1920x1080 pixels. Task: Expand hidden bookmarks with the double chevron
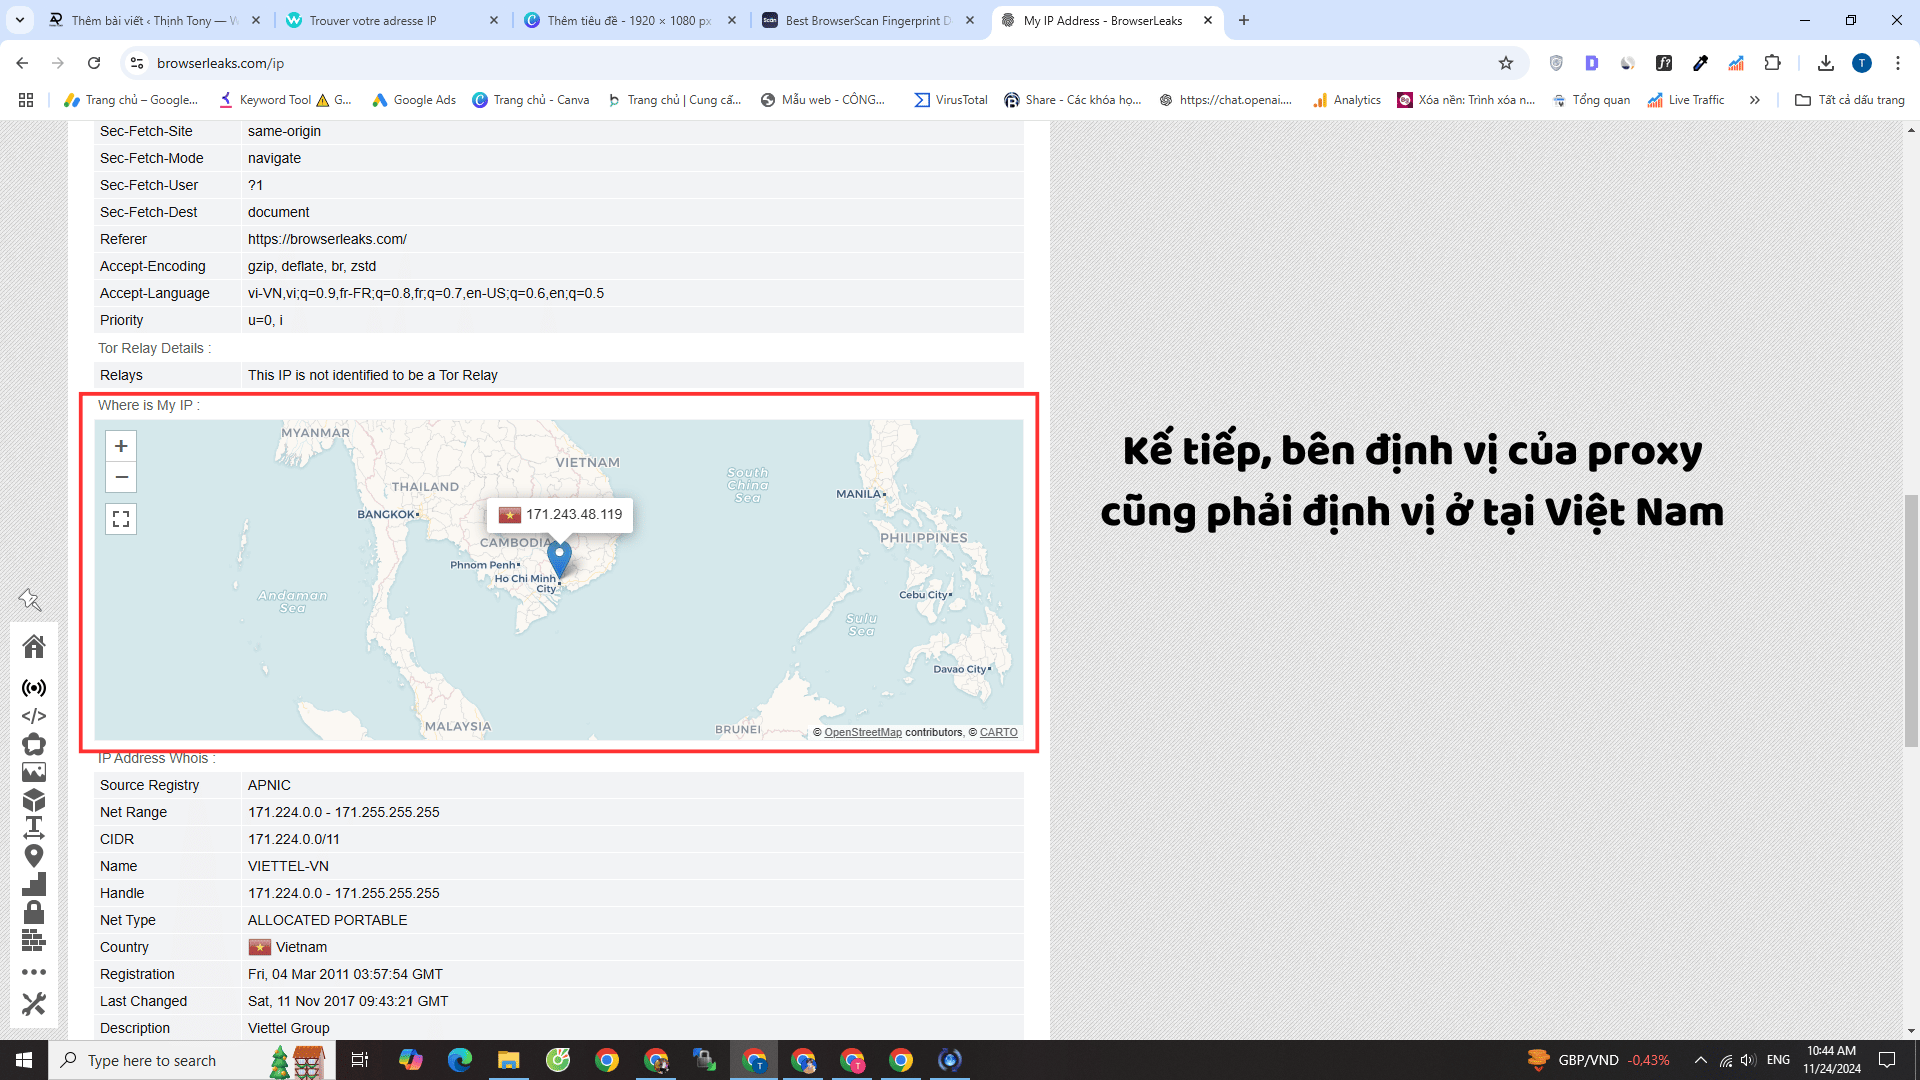point(1756,99)
